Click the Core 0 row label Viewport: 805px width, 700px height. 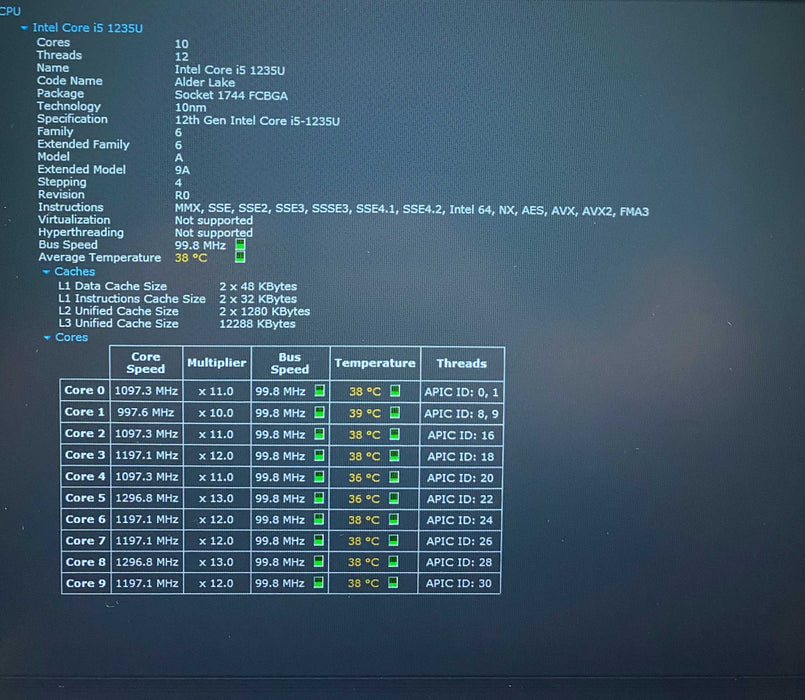[85, 390]
